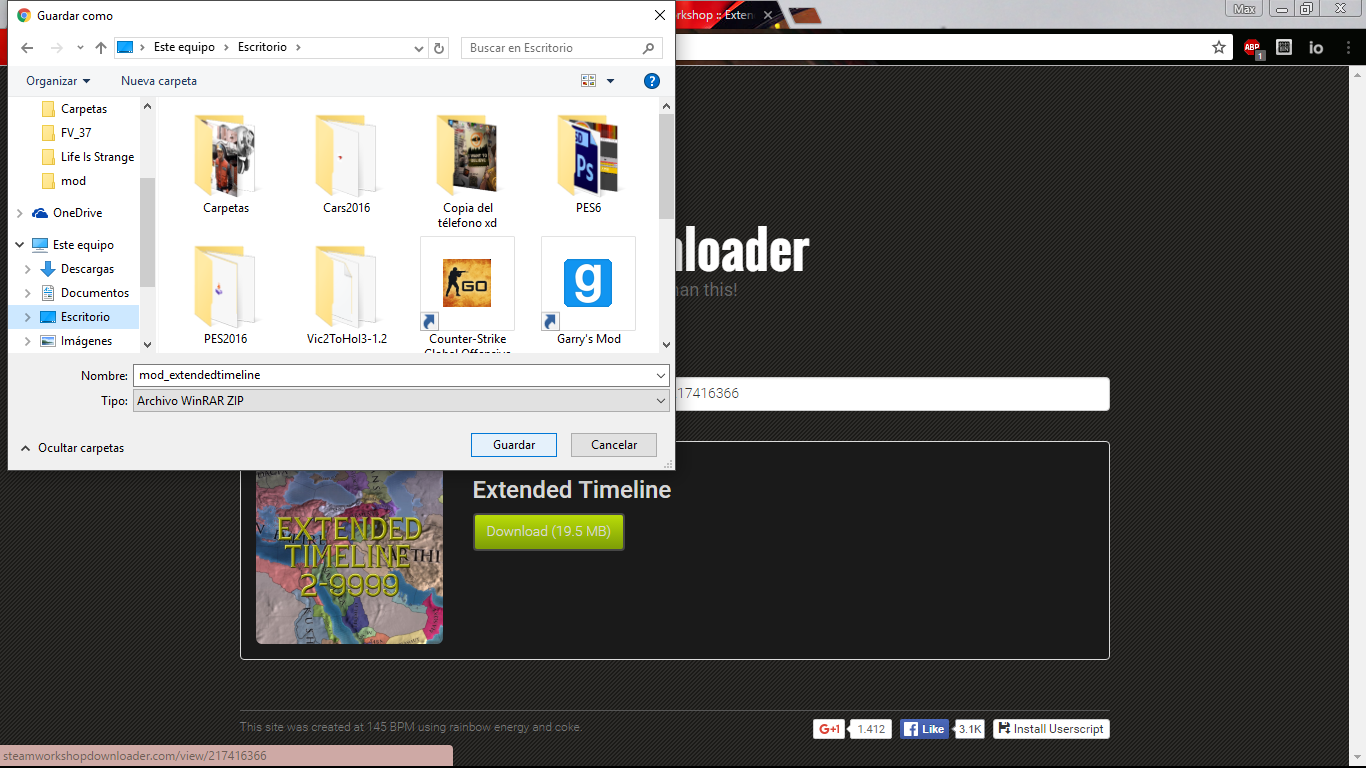Image resolution: width=1366 pixels, height=768 pixels.
Task: Click the Back arrow in save dialog
Action: pyautogui.click(x=27, y=48)
